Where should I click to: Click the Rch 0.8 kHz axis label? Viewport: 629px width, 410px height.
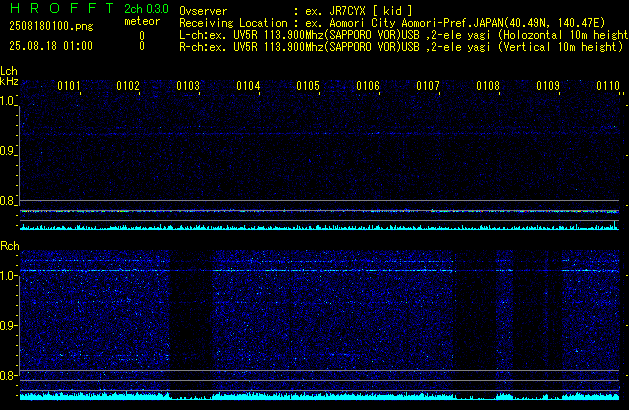pyautogui.click(x=8, y=375)
